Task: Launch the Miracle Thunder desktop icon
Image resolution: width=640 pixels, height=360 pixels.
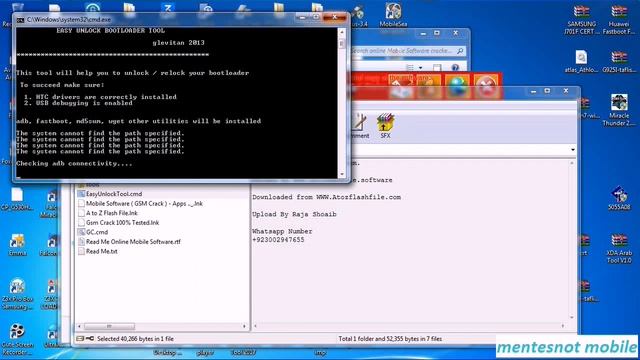Action: coord(619,110)
